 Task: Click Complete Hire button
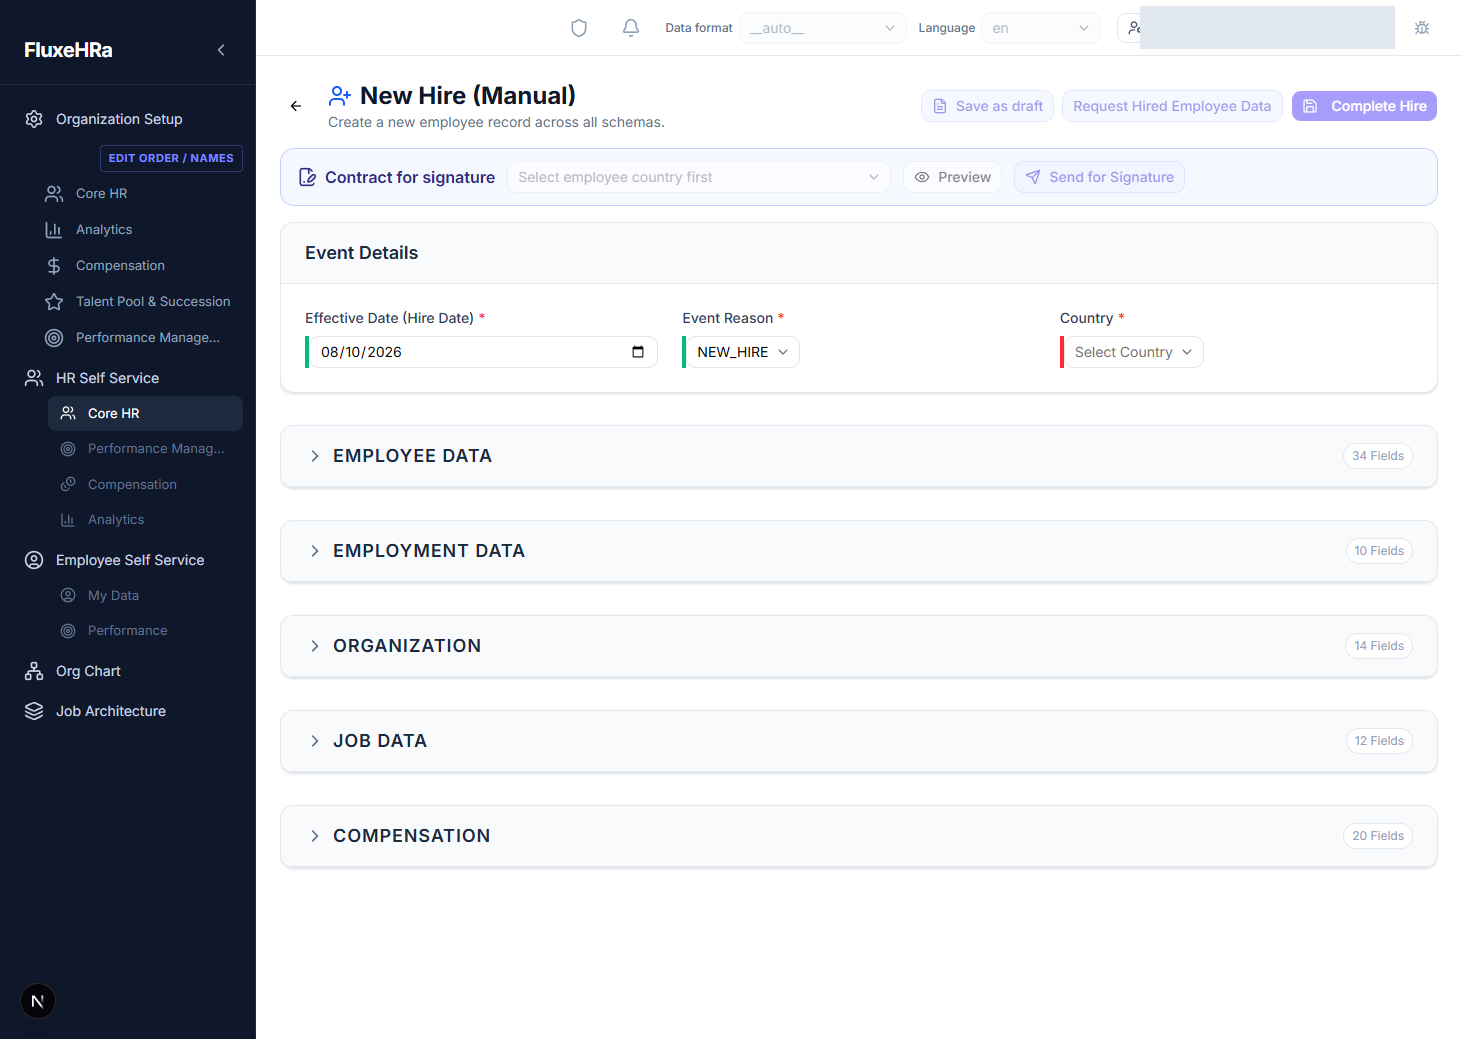[x=1364, y=106]
